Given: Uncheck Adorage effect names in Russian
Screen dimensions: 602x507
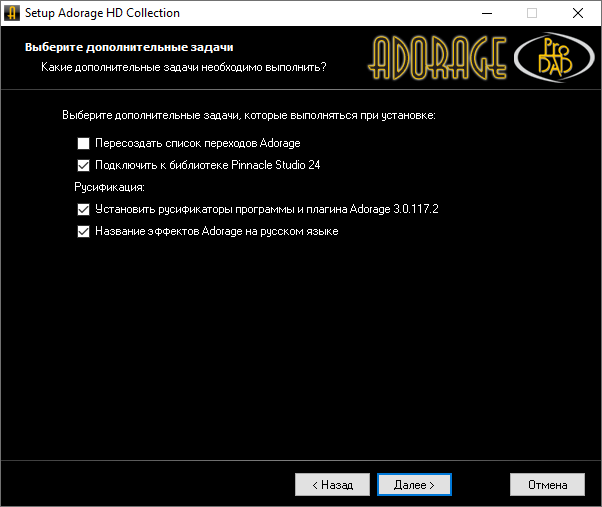Looking at the screenshot, I should click(x=83, y=231).
